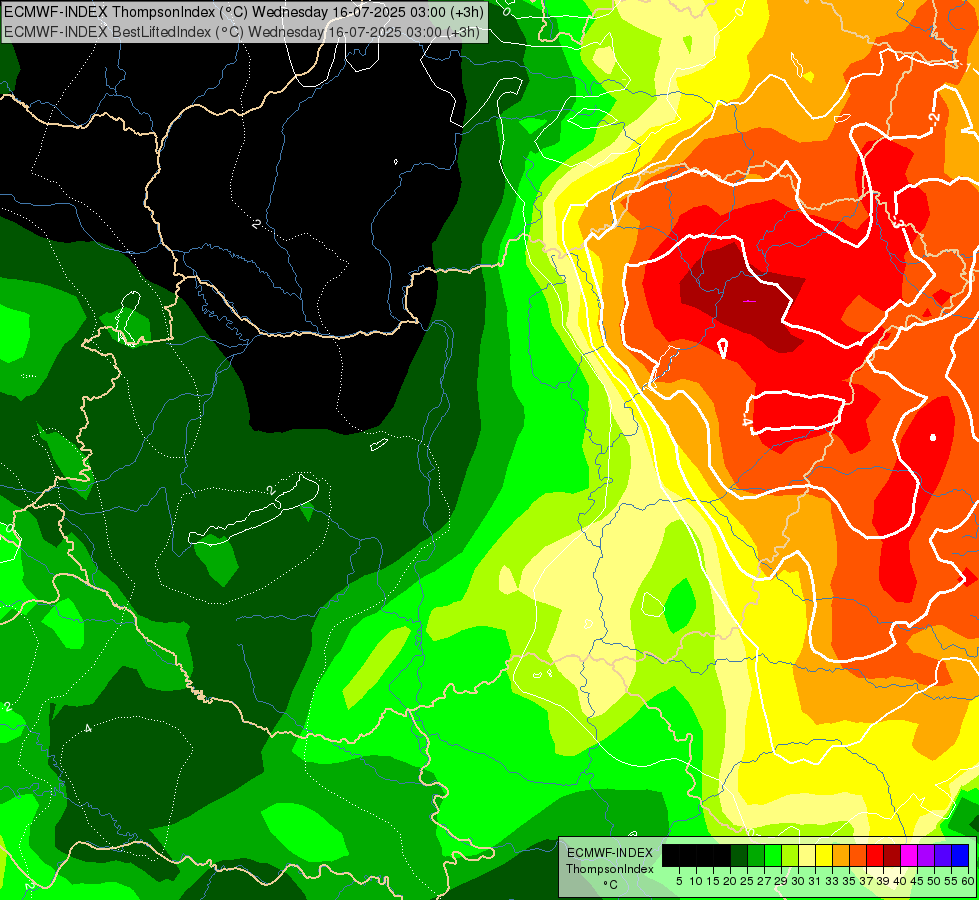Screen dimensions: 979x900
Task: Click the bright green 27–29 legend swatch
Action: pos(773,855)
